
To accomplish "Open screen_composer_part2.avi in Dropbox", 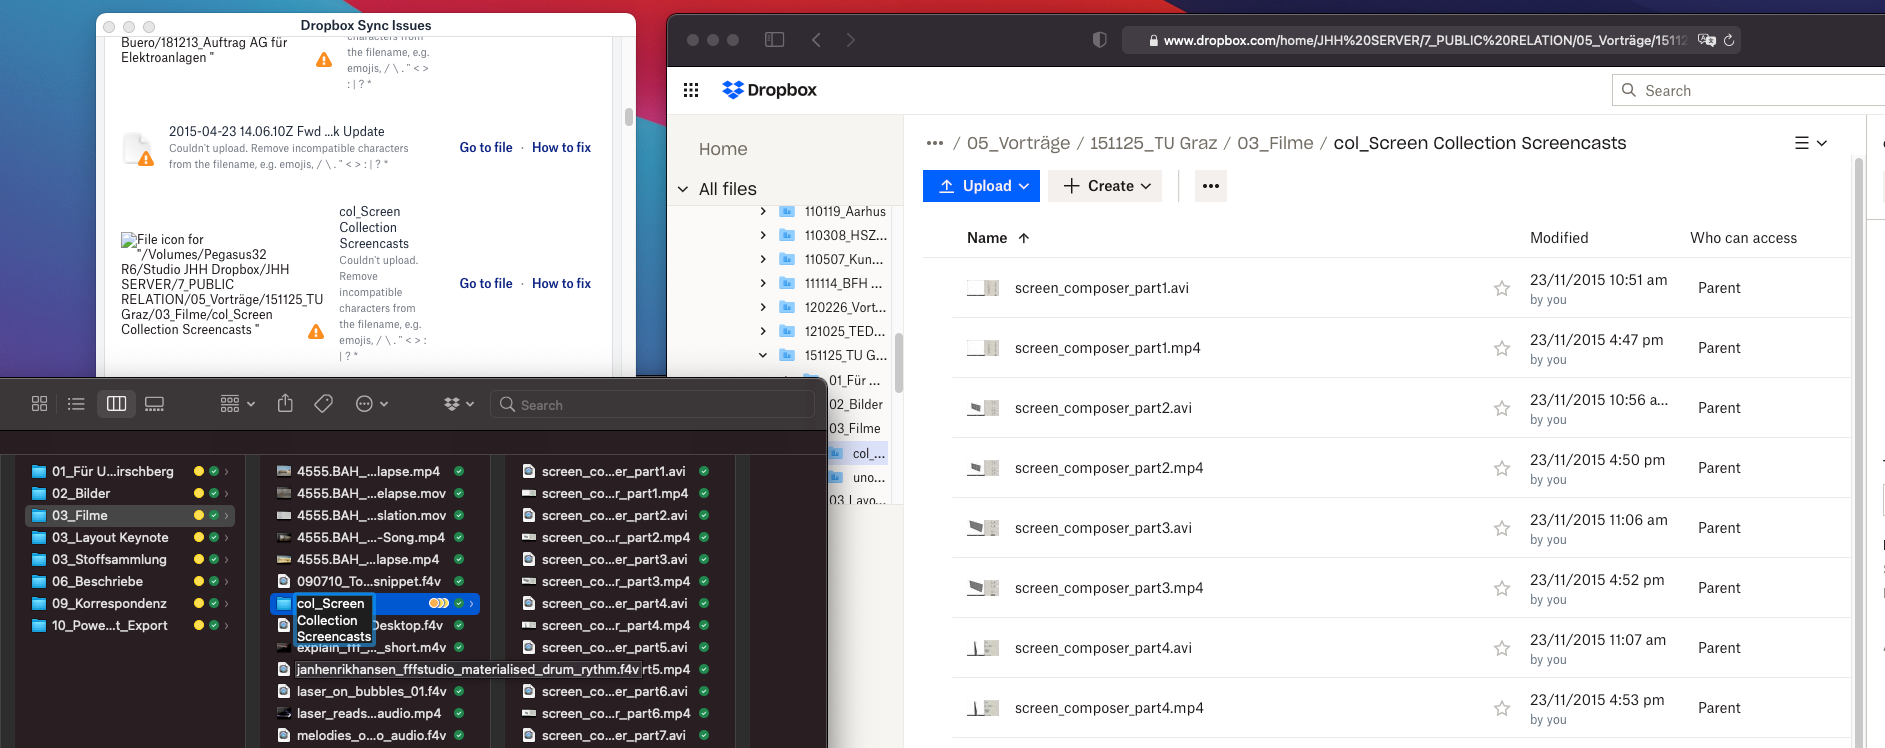I will coord(1103,408).
